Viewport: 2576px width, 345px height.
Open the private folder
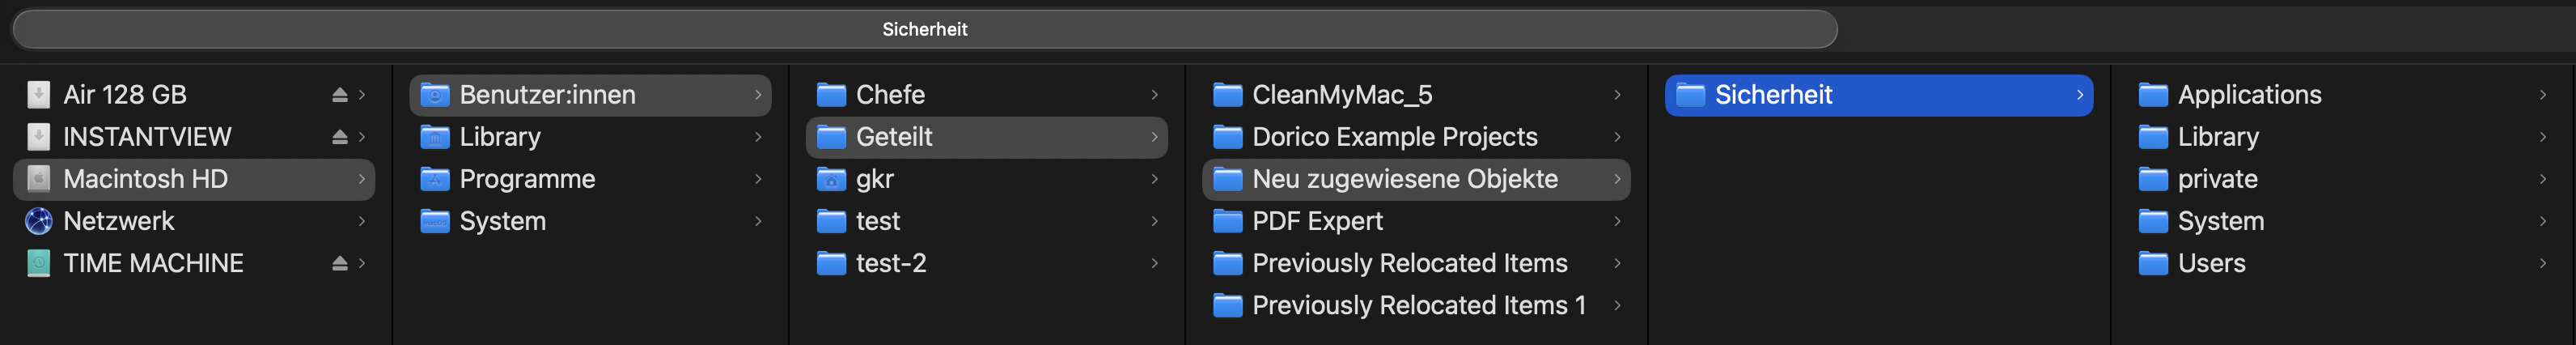2217,179
